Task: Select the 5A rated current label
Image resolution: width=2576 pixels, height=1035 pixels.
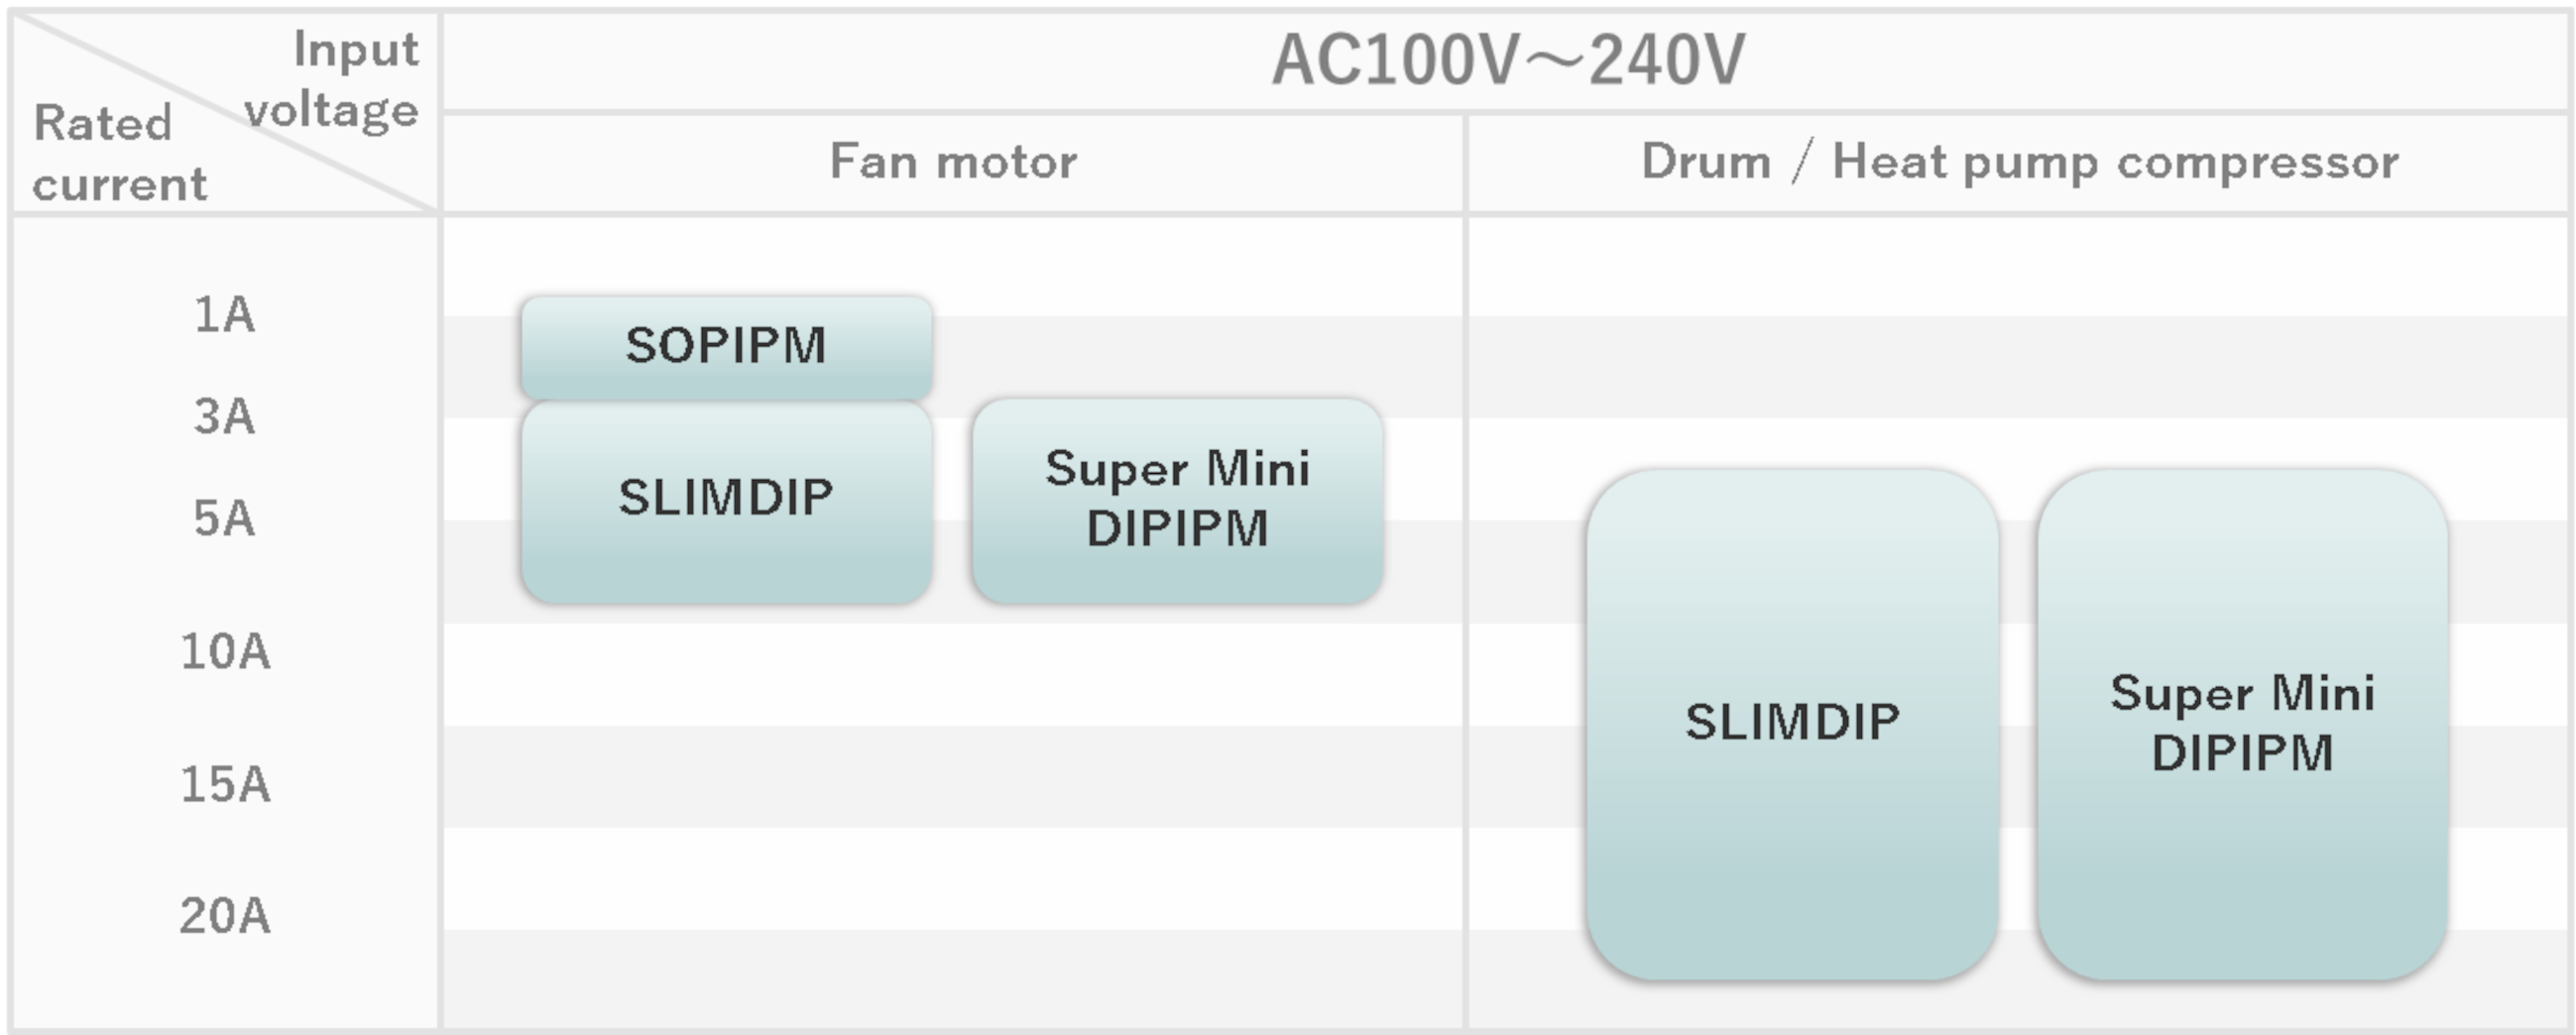Action: 224,518
